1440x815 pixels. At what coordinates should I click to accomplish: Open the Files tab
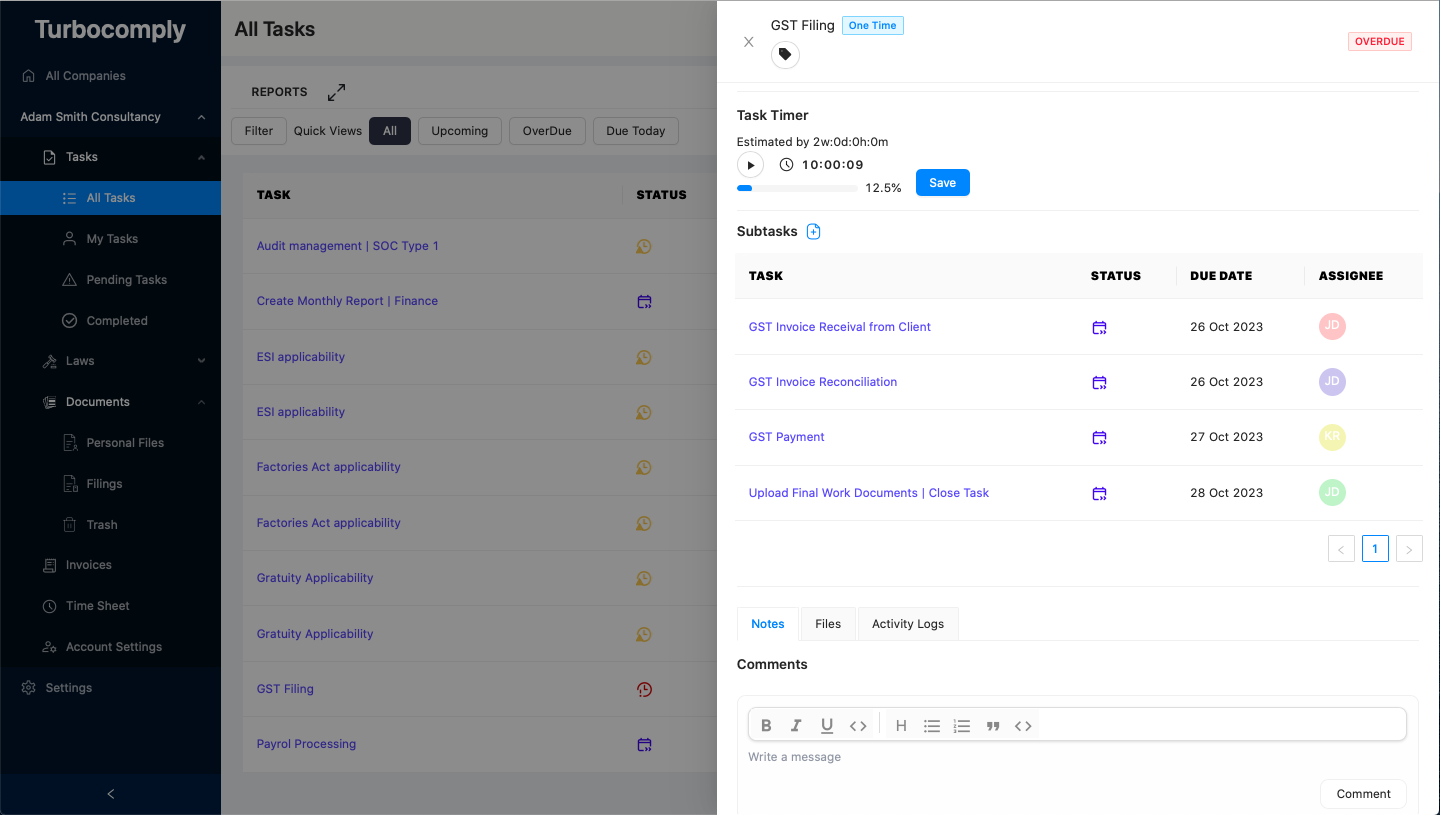pyautogui.click(x=827, y=623)
